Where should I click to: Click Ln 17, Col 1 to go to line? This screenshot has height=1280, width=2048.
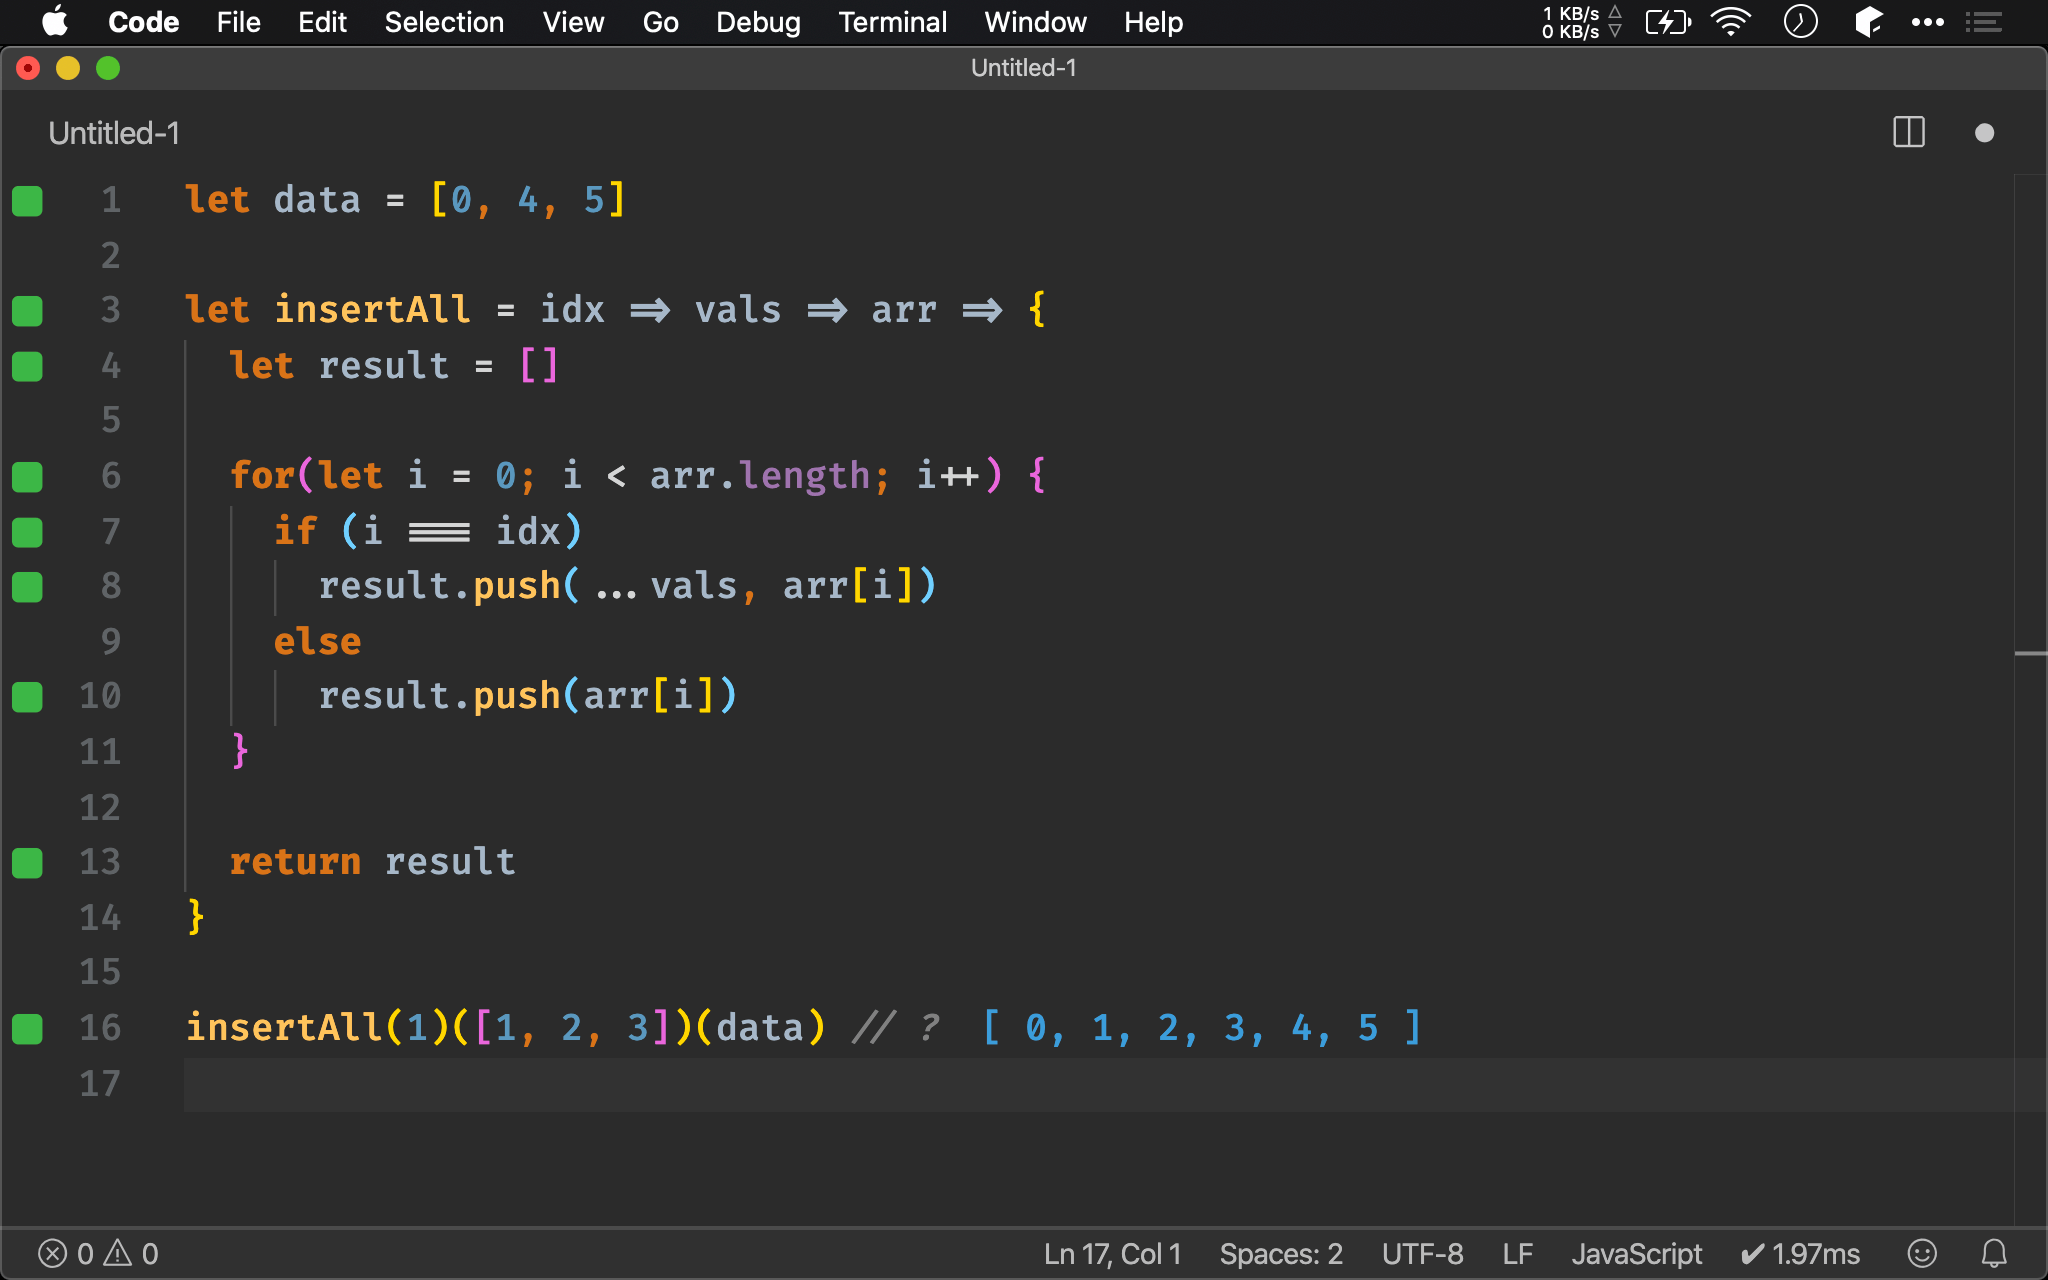(x=1112, y=1254)
